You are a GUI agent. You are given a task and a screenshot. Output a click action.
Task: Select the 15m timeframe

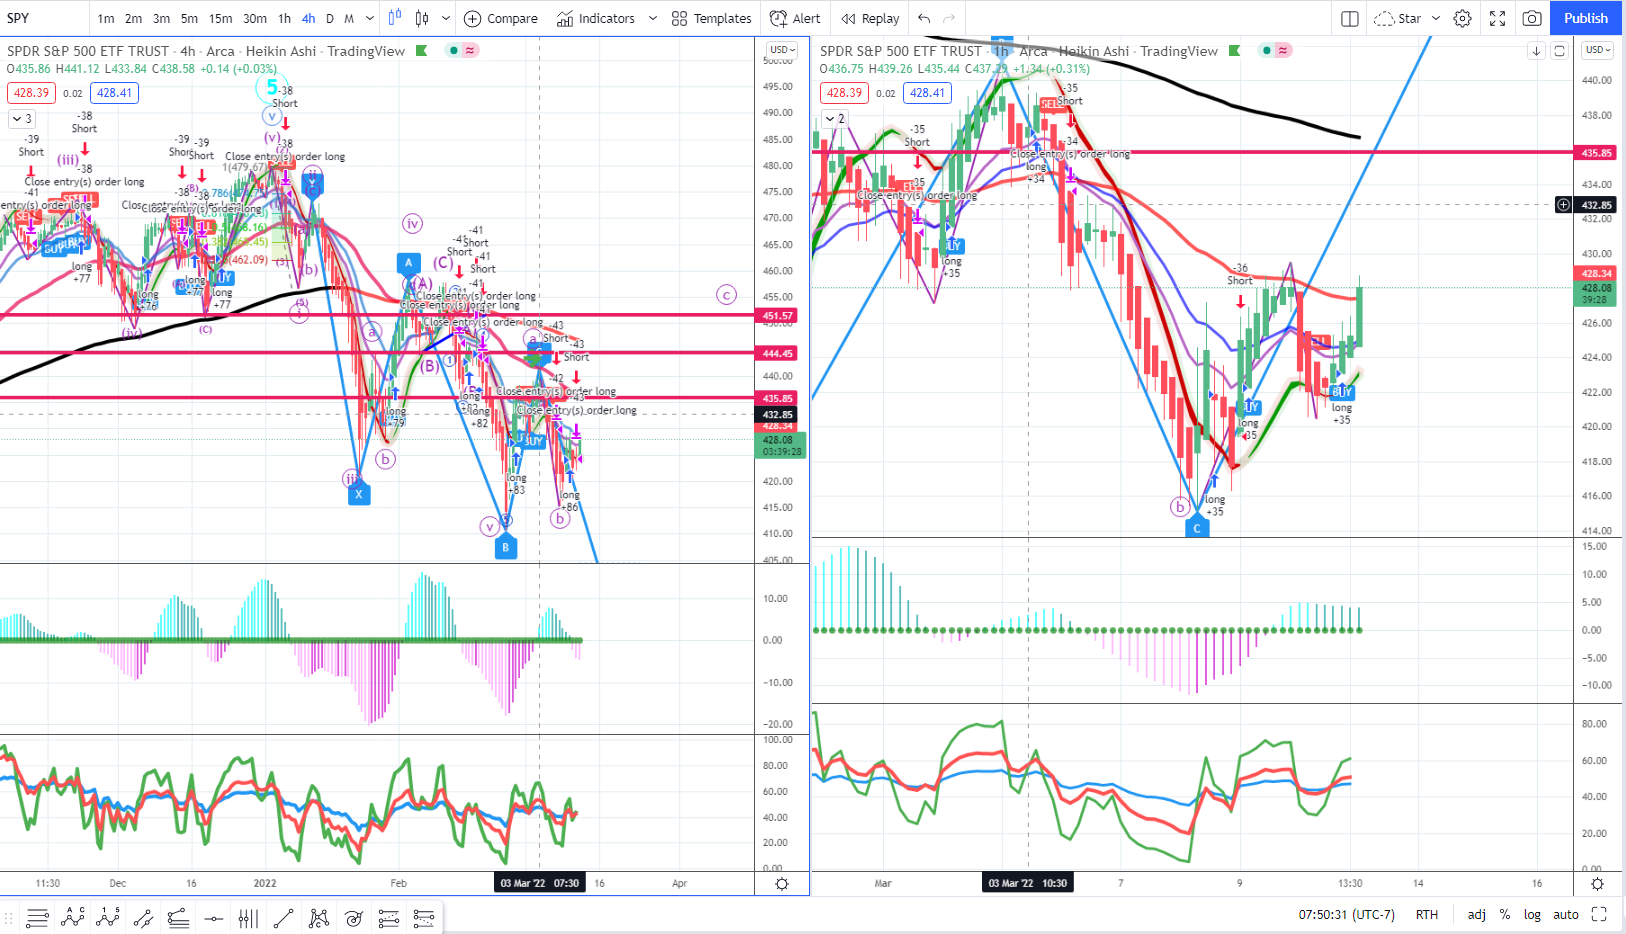221,18
